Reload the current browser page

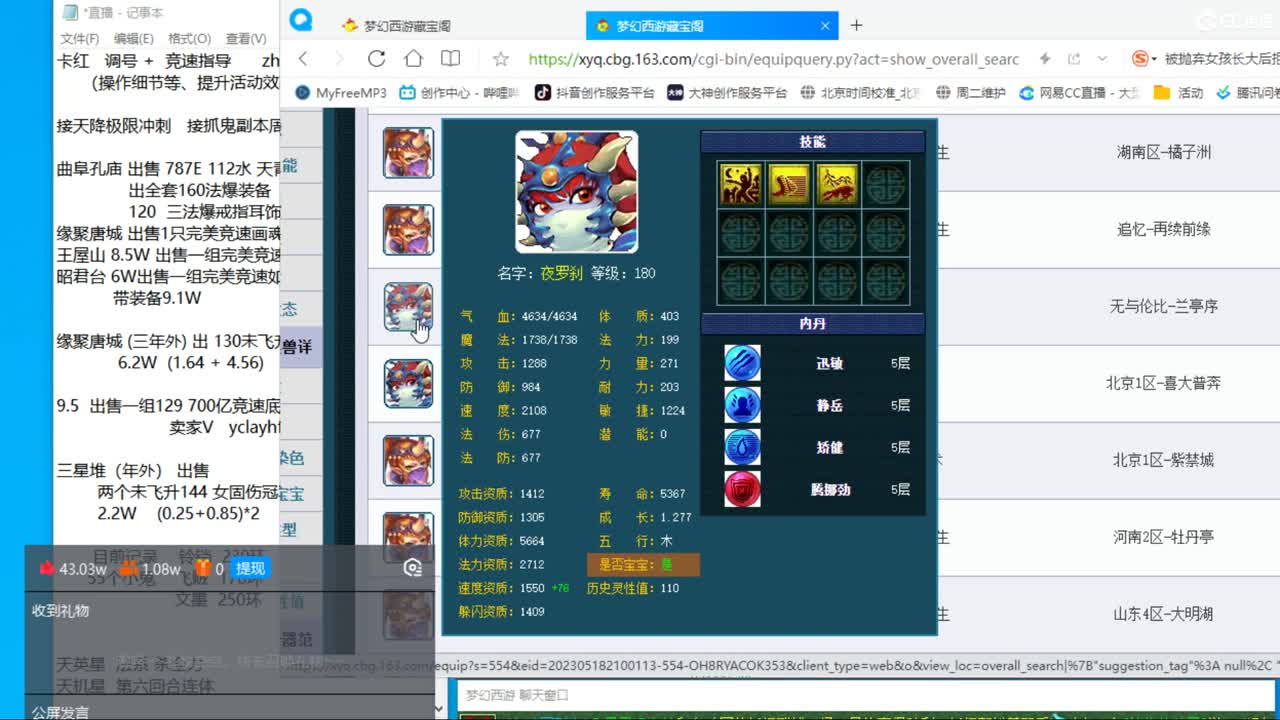pos(376,59)
